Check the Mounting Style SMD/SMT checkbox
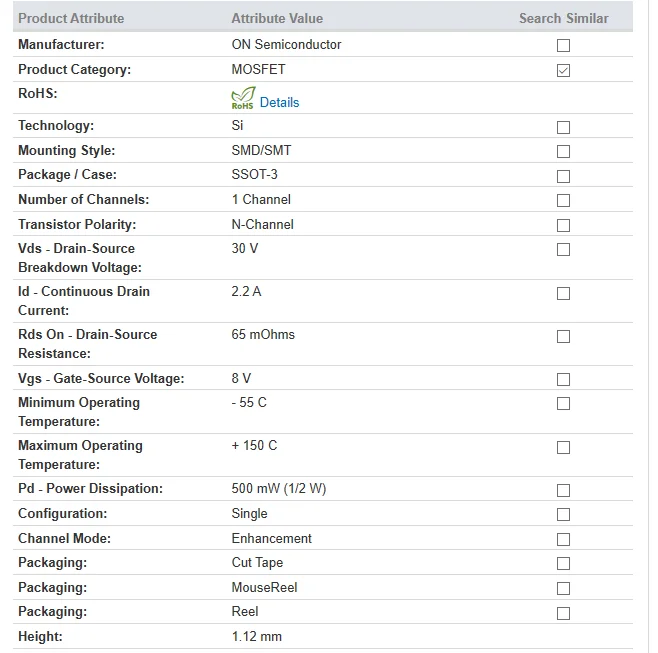This screenshot has width=658, height=653. click(x=563, y=151)
